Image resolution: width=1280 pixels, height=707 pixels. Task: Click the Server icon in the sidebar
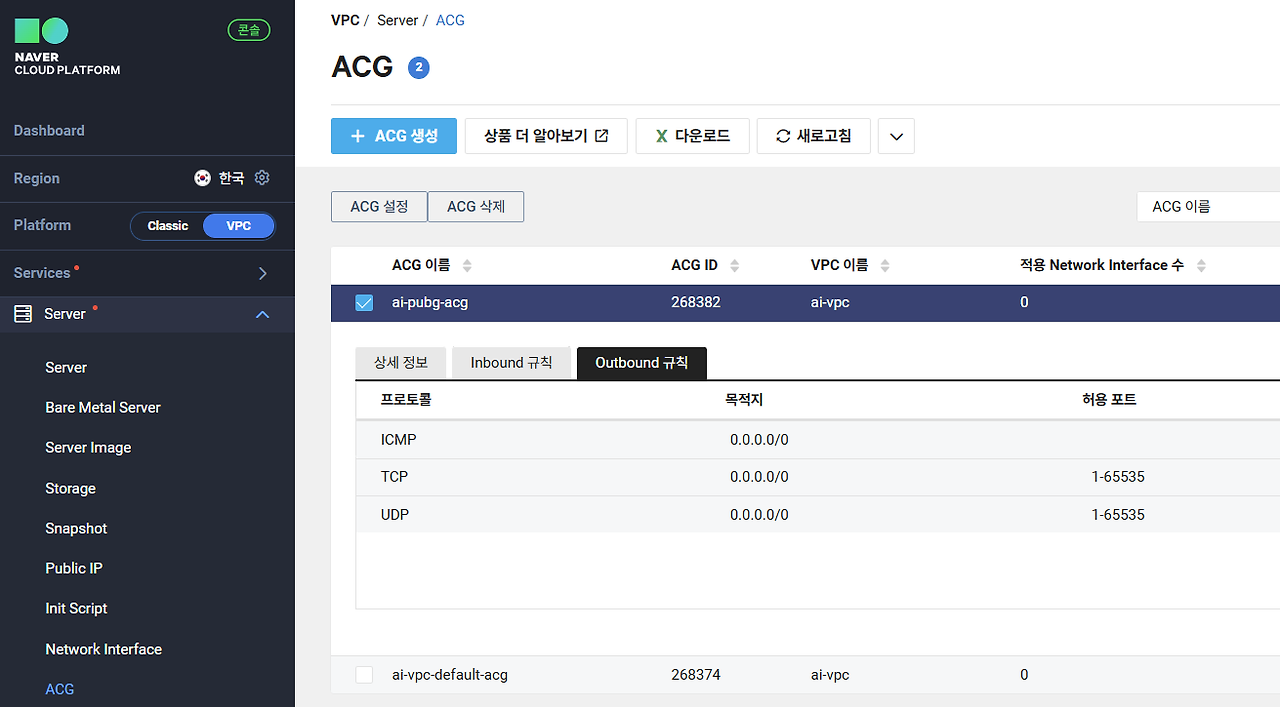pyautogui.click(x=22, y=313)
